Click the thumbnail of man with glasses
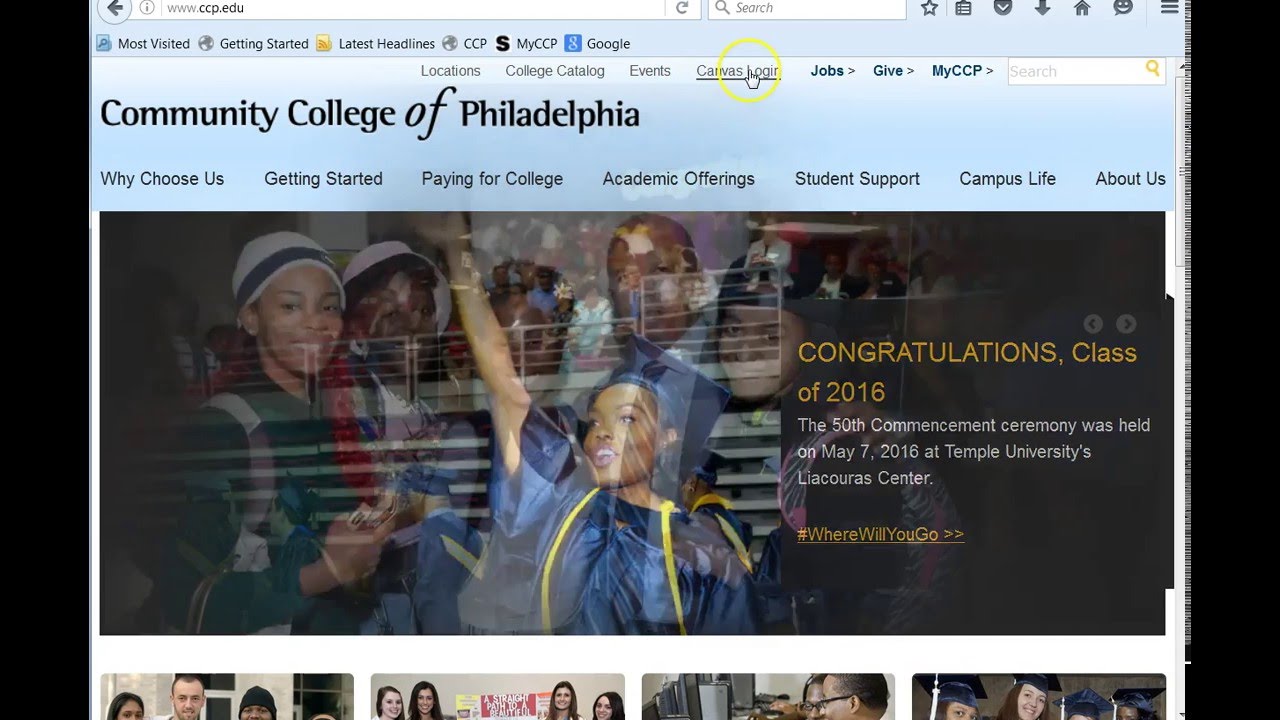The width and height of the screenshot is (1280, 720). tap(768, 697)
